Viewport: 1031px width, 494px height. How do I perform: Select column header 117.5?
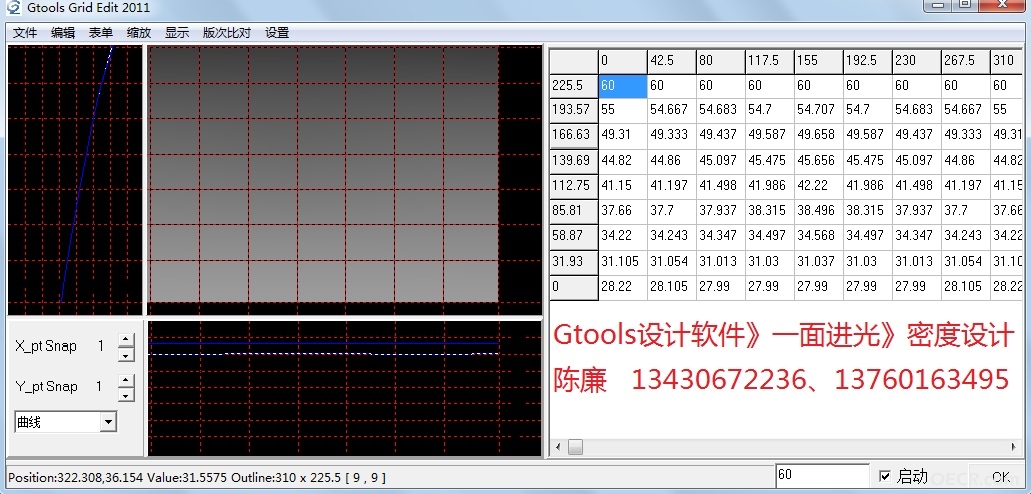769,61
